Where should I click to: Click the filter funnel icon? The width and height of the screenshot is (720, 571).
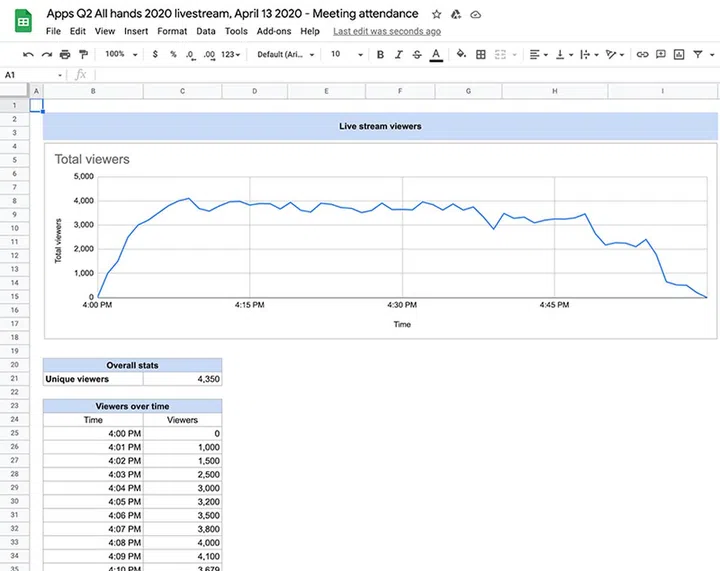[698, 54]
